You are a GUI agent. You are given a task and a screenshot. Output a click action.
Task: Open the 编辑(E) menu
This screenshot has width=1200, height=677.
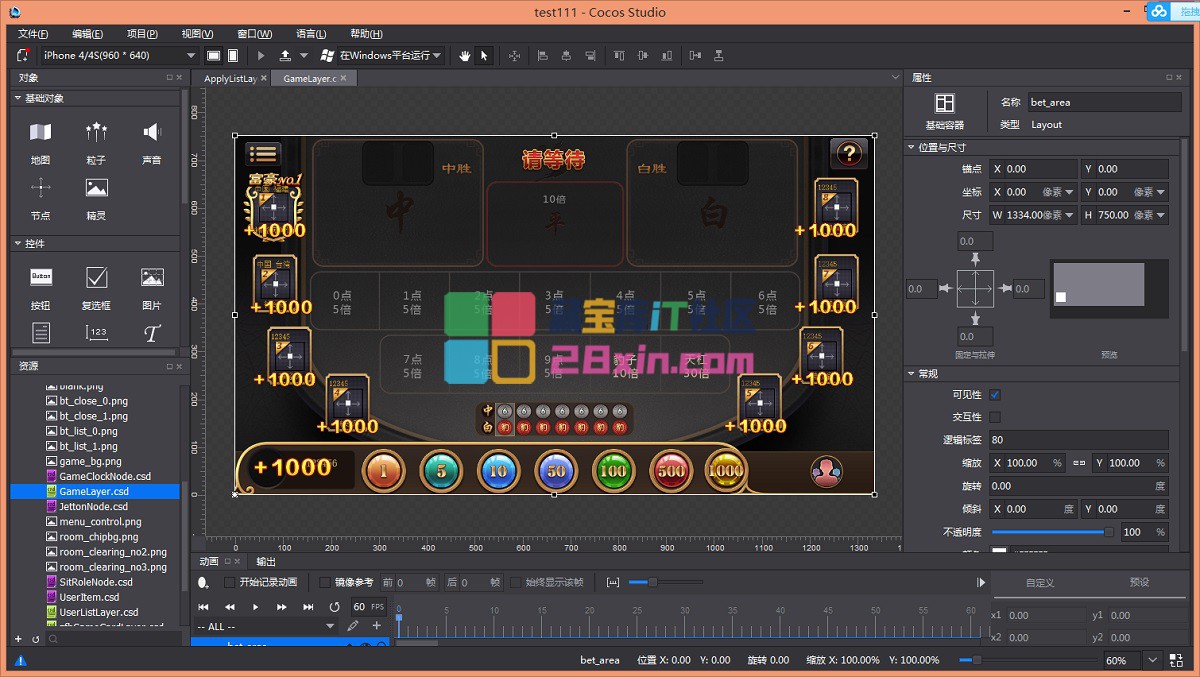point(88,34)
